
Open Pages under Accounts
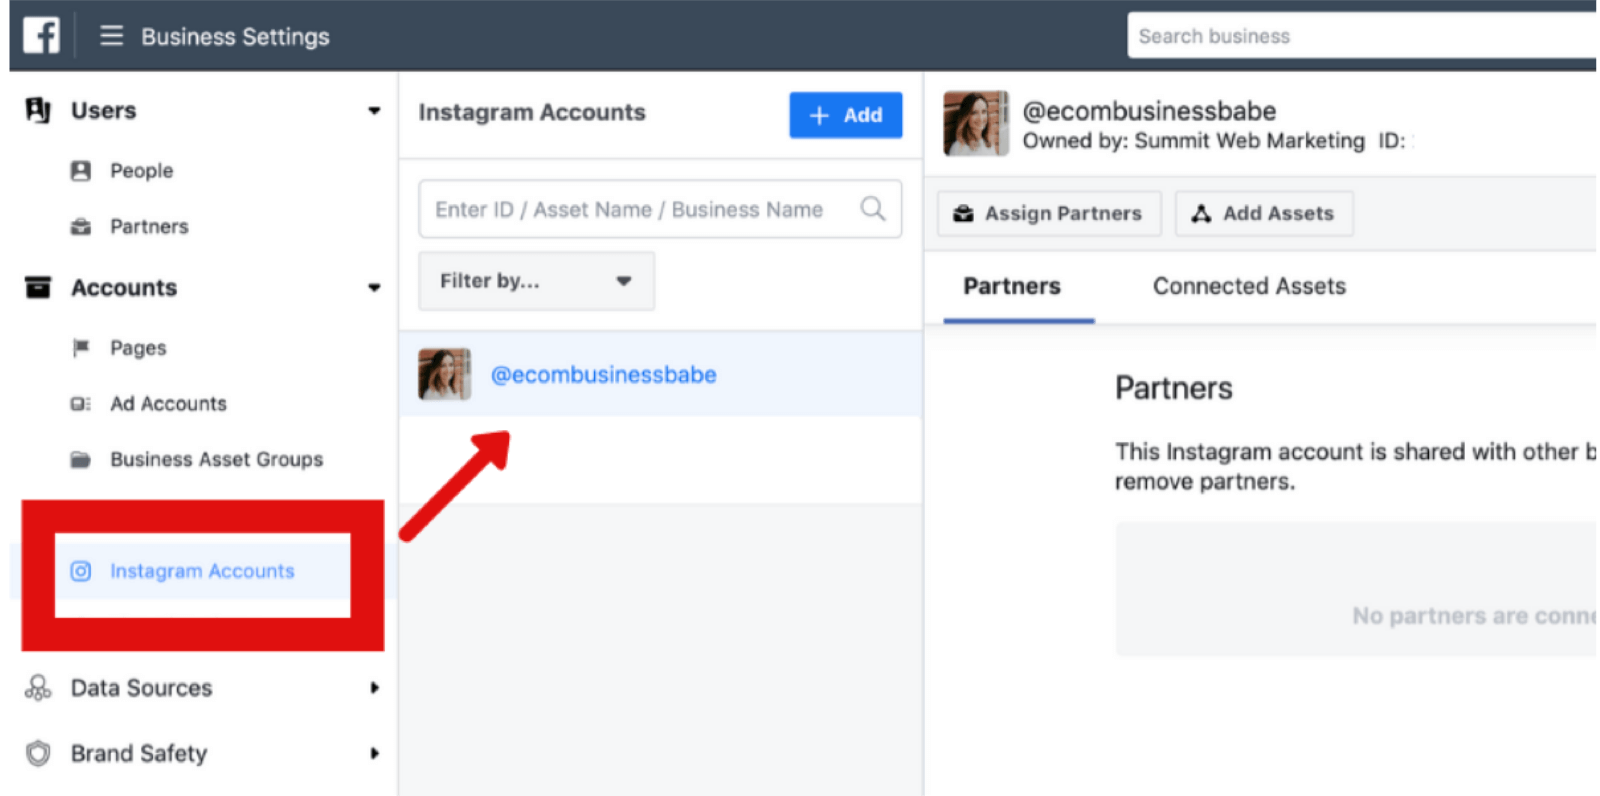pos(138,348)
